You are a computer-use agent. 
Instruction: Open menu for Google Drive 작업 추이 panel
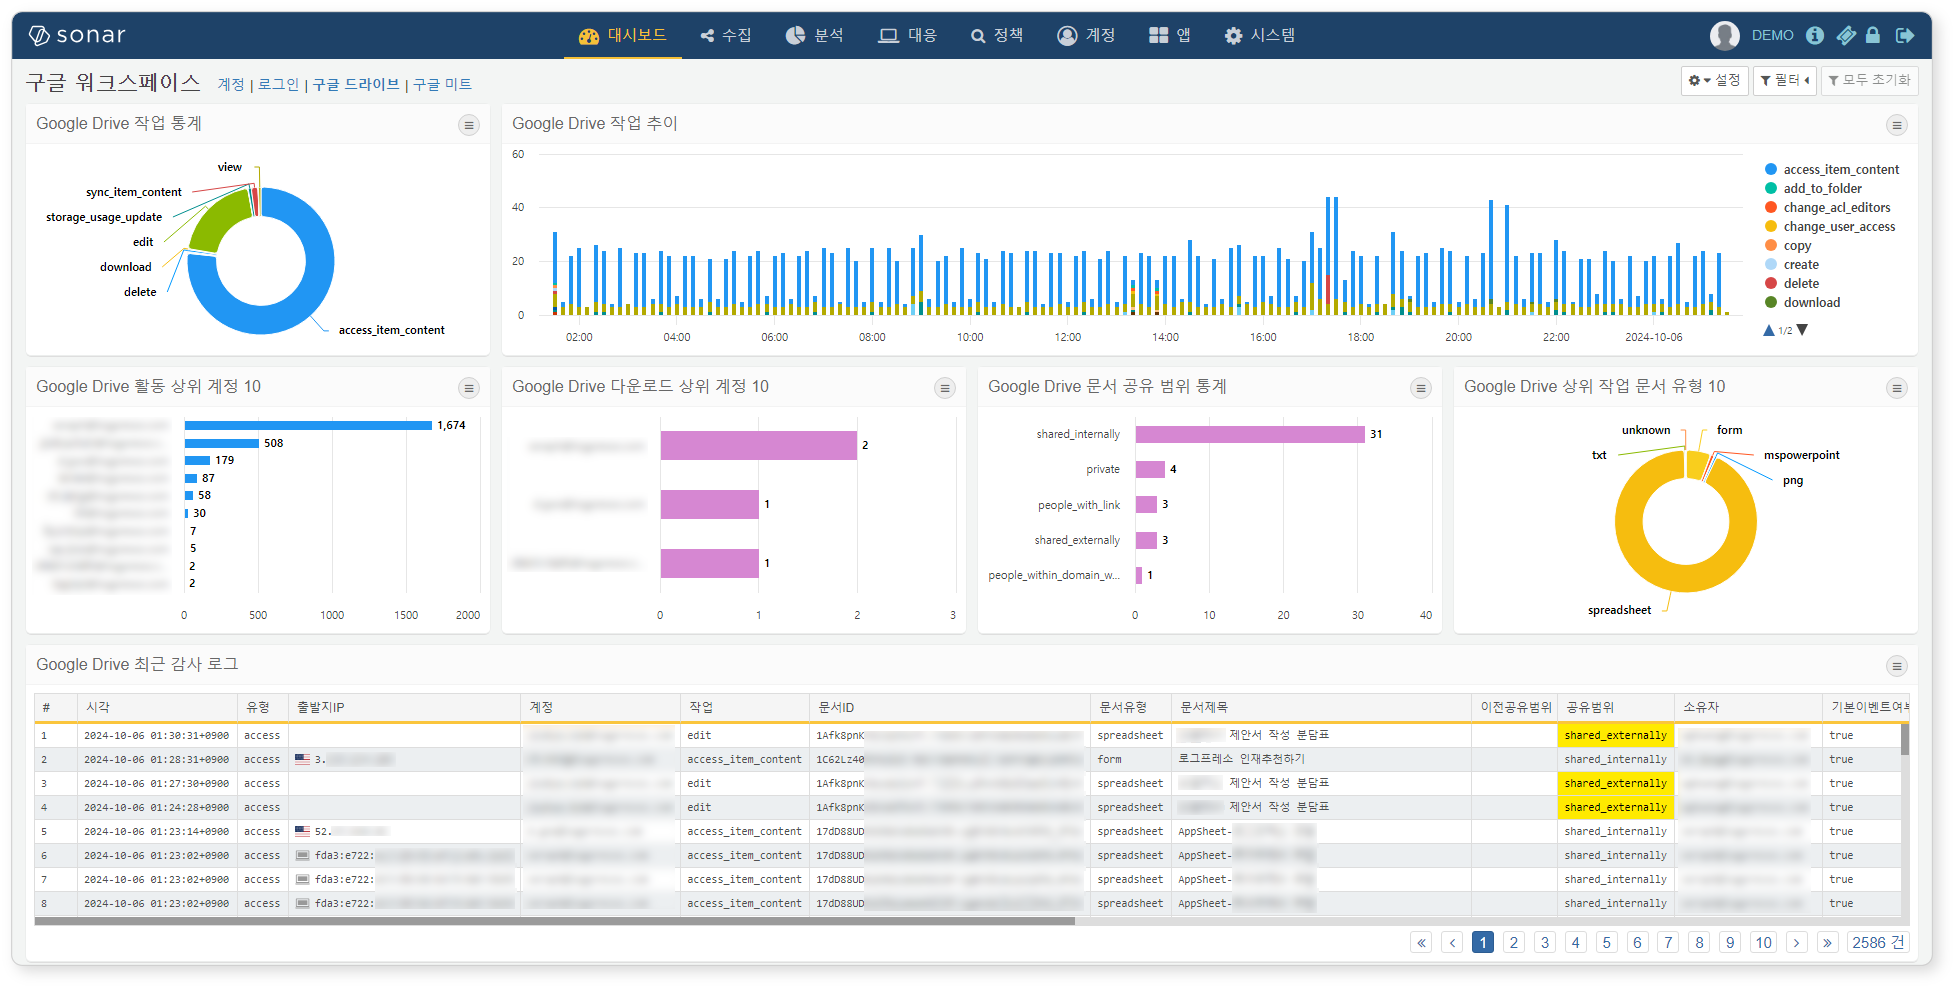(x=1896, y=125)
